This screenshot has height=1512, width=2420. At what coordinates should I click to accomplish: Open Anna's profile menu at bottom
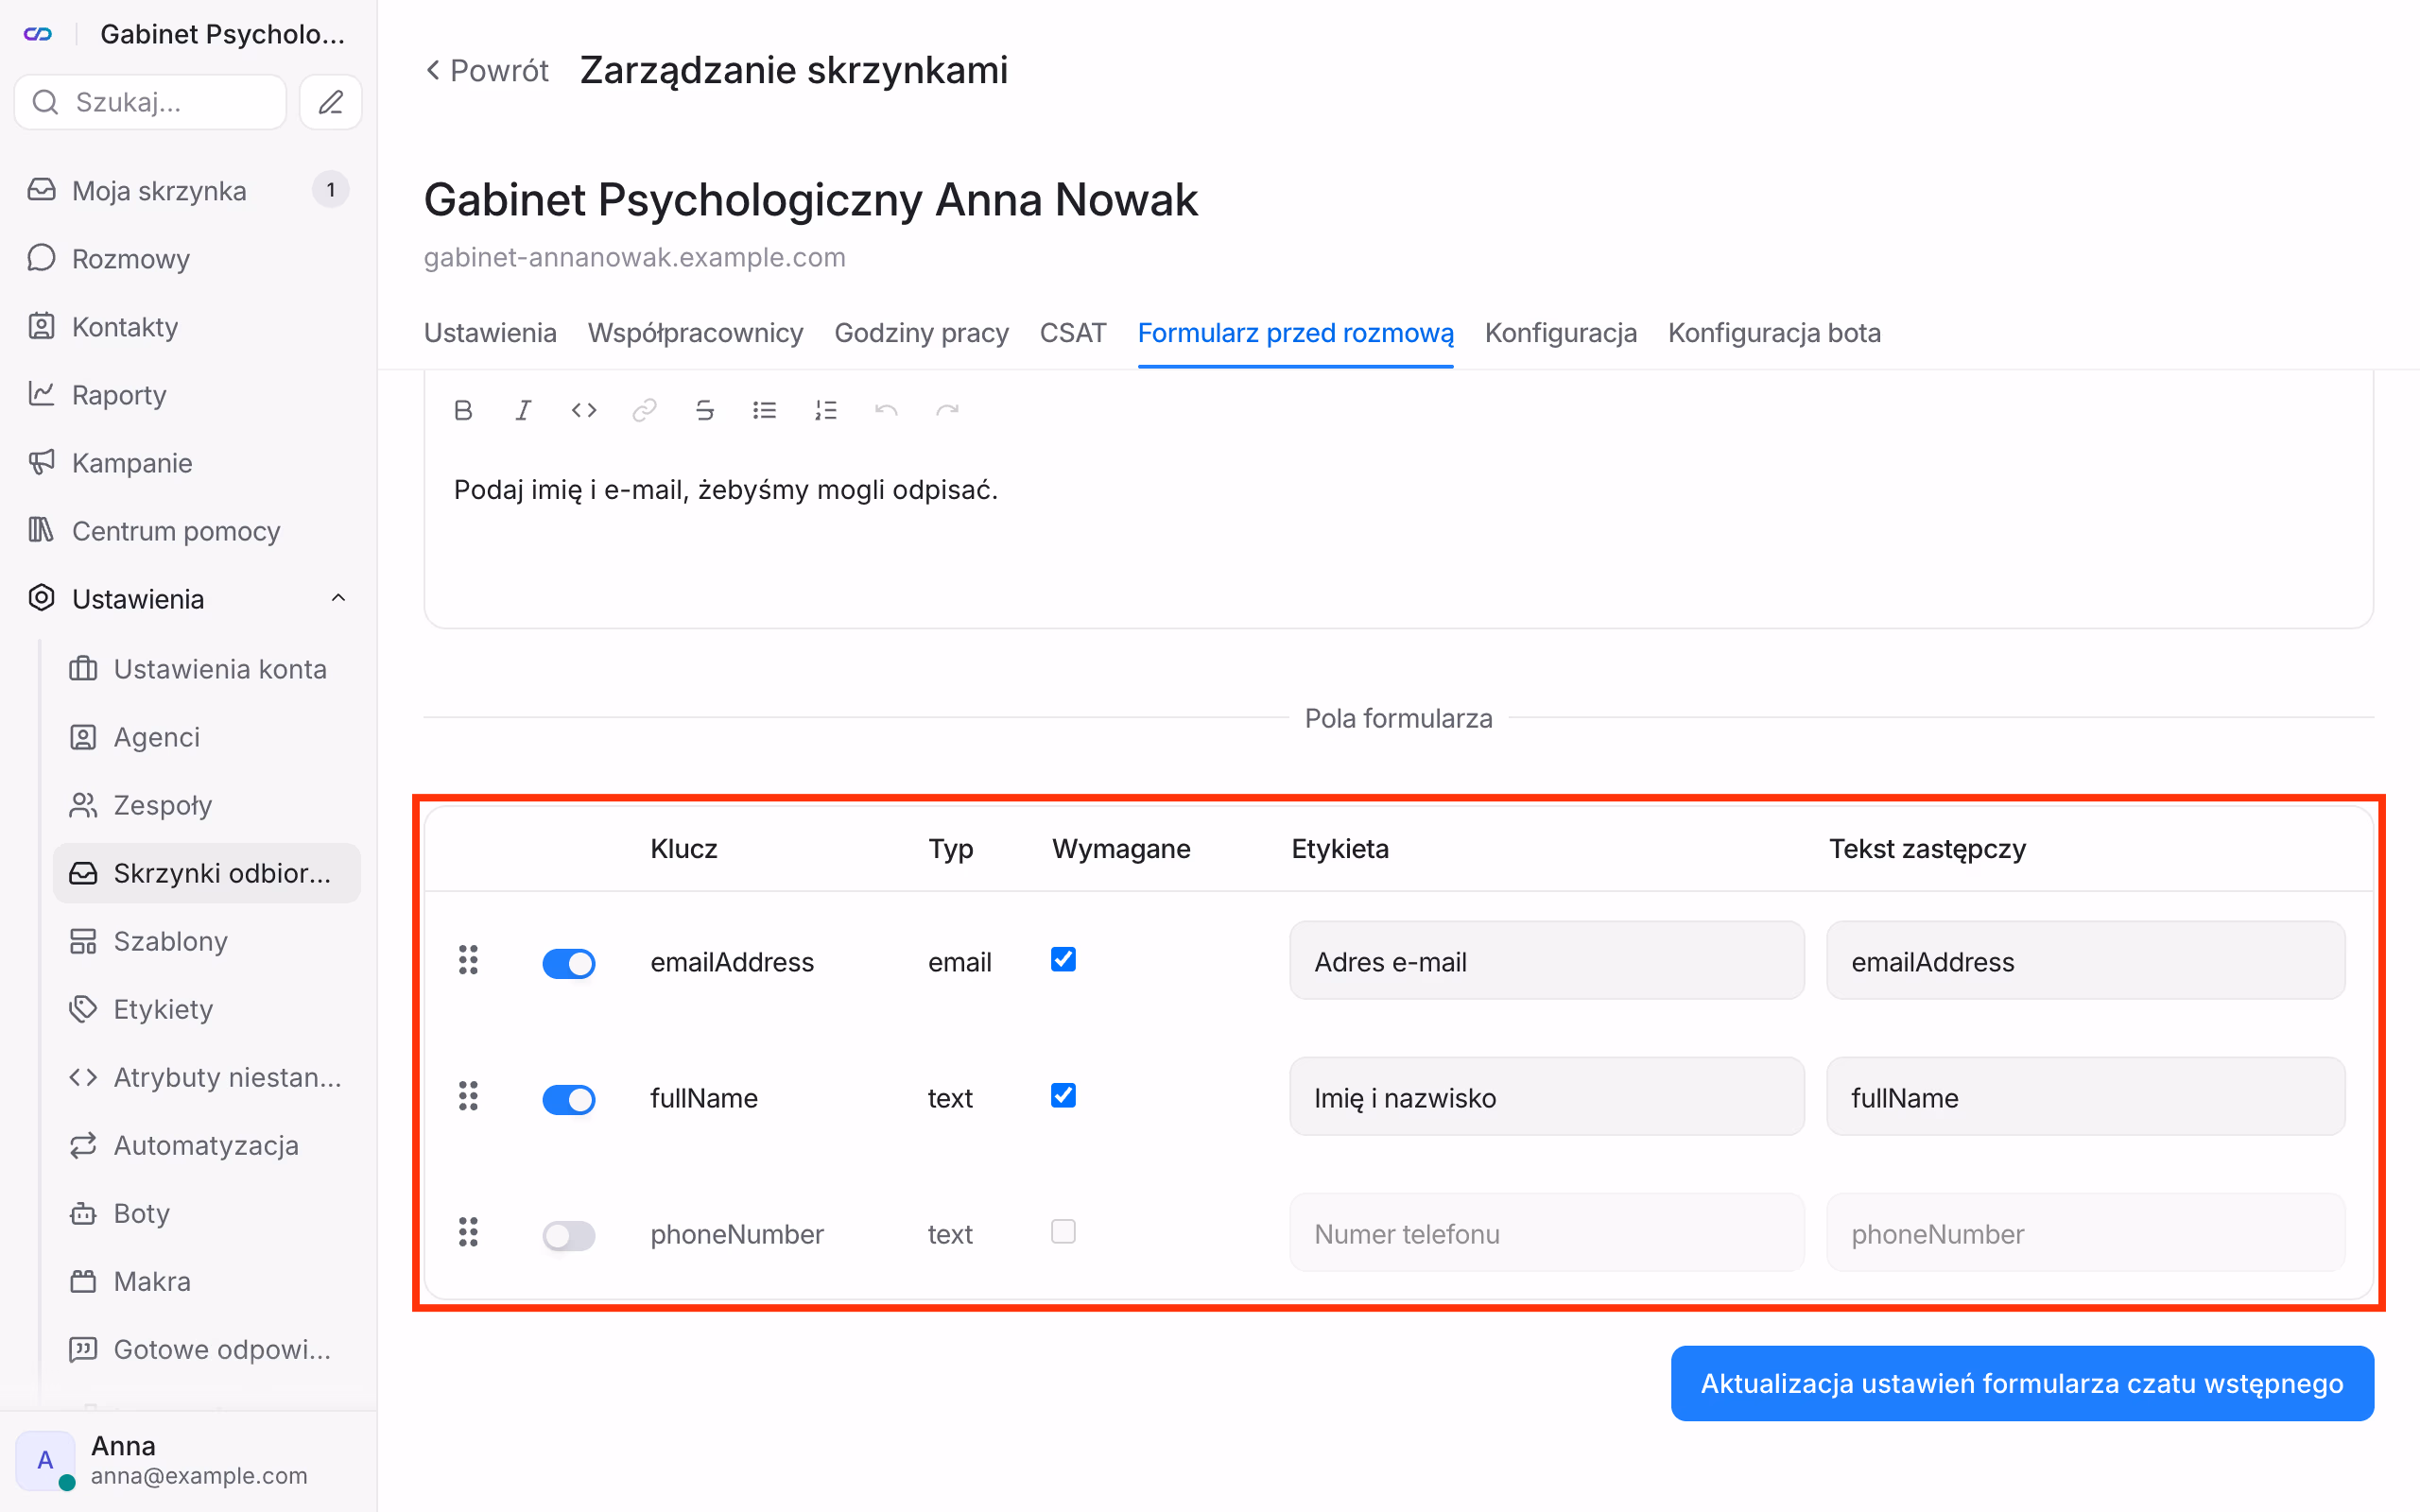(188, 1460)
